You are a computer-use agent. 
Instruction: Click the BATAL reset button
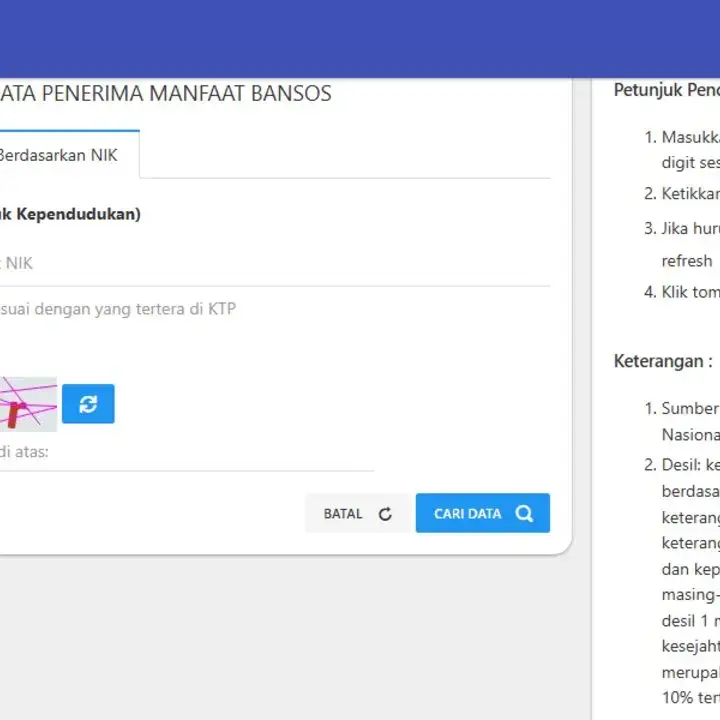coord(358,513)
